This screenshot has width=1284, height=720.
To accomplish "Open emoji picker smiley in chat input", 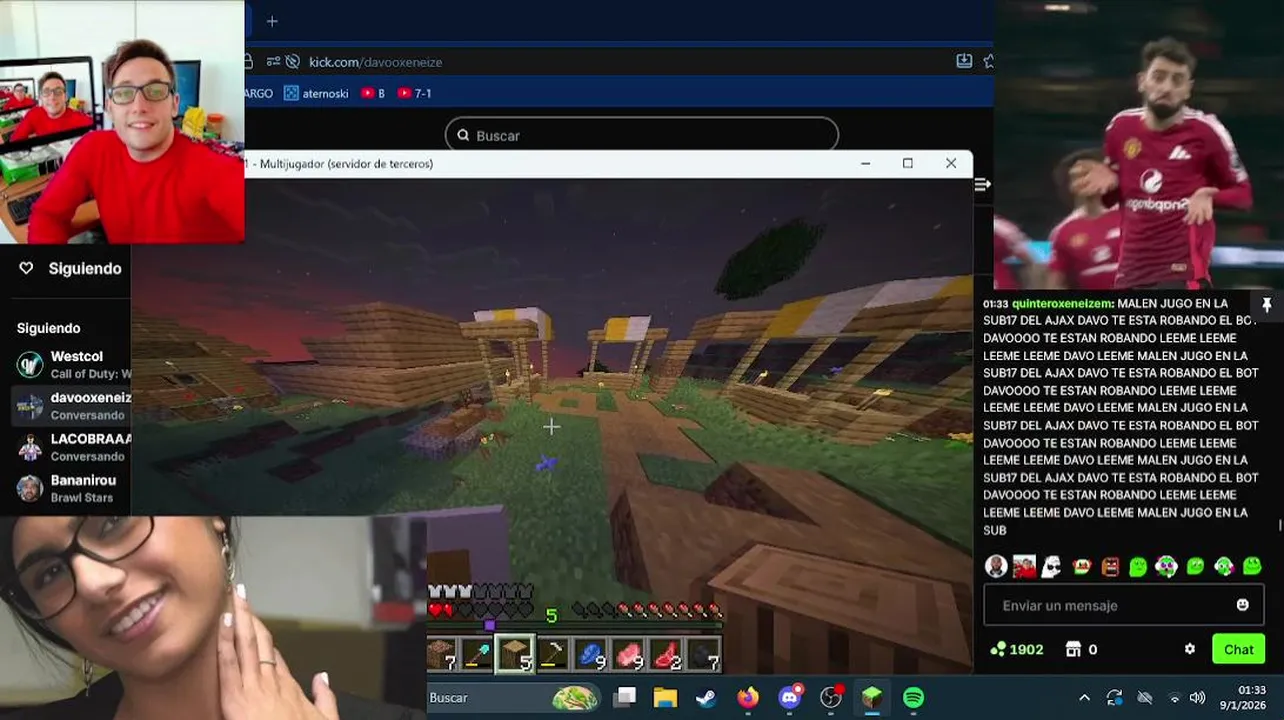I will coord(1242,605).
